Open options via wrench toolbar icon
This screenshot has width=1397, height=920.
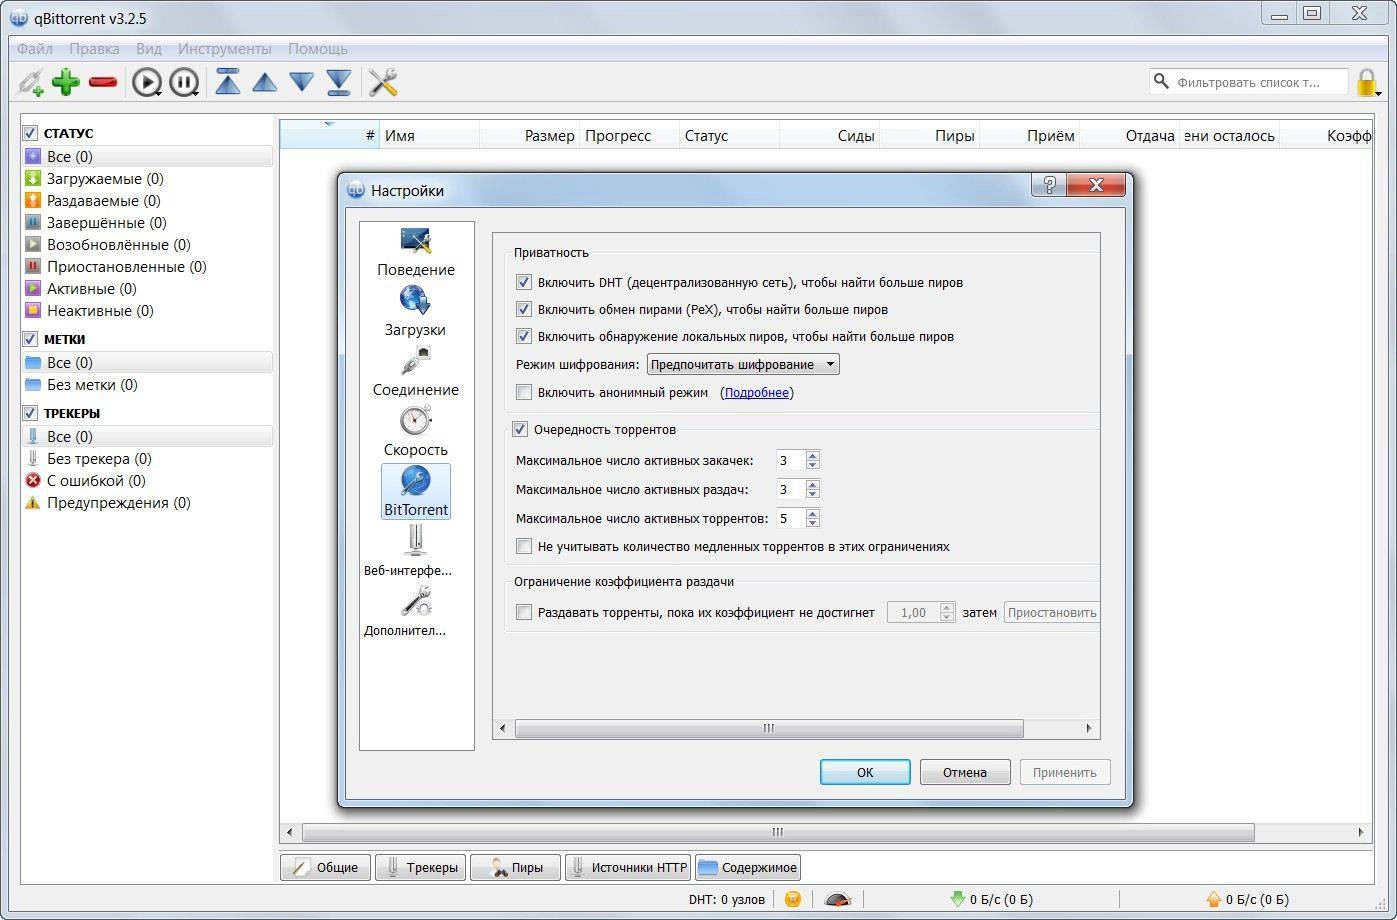point(383,82)
